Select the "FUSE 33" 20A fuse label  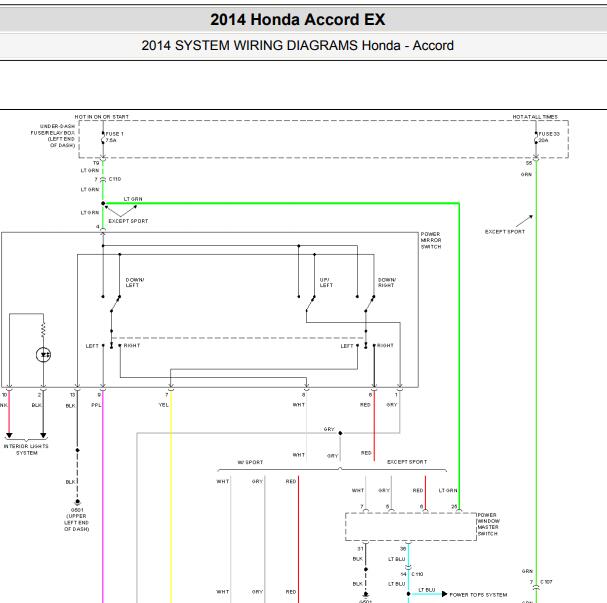tap(549, 137)
